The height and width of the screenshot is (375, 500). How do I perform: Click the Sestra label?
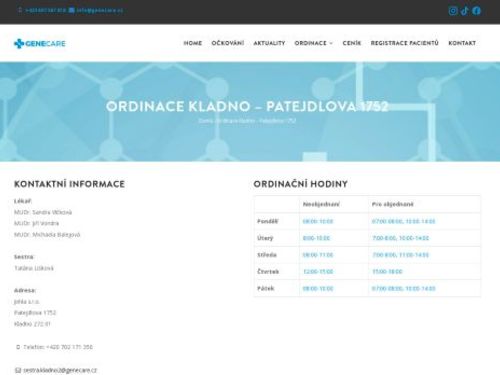[x=24, y=257]
